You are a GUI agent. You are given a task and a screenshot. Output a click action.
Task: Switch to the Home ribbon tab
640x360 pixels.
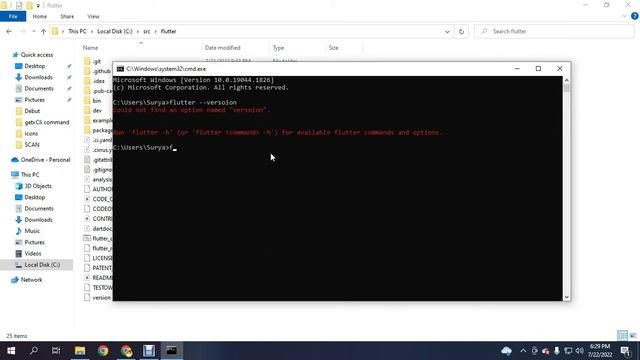tap(40, 16)
